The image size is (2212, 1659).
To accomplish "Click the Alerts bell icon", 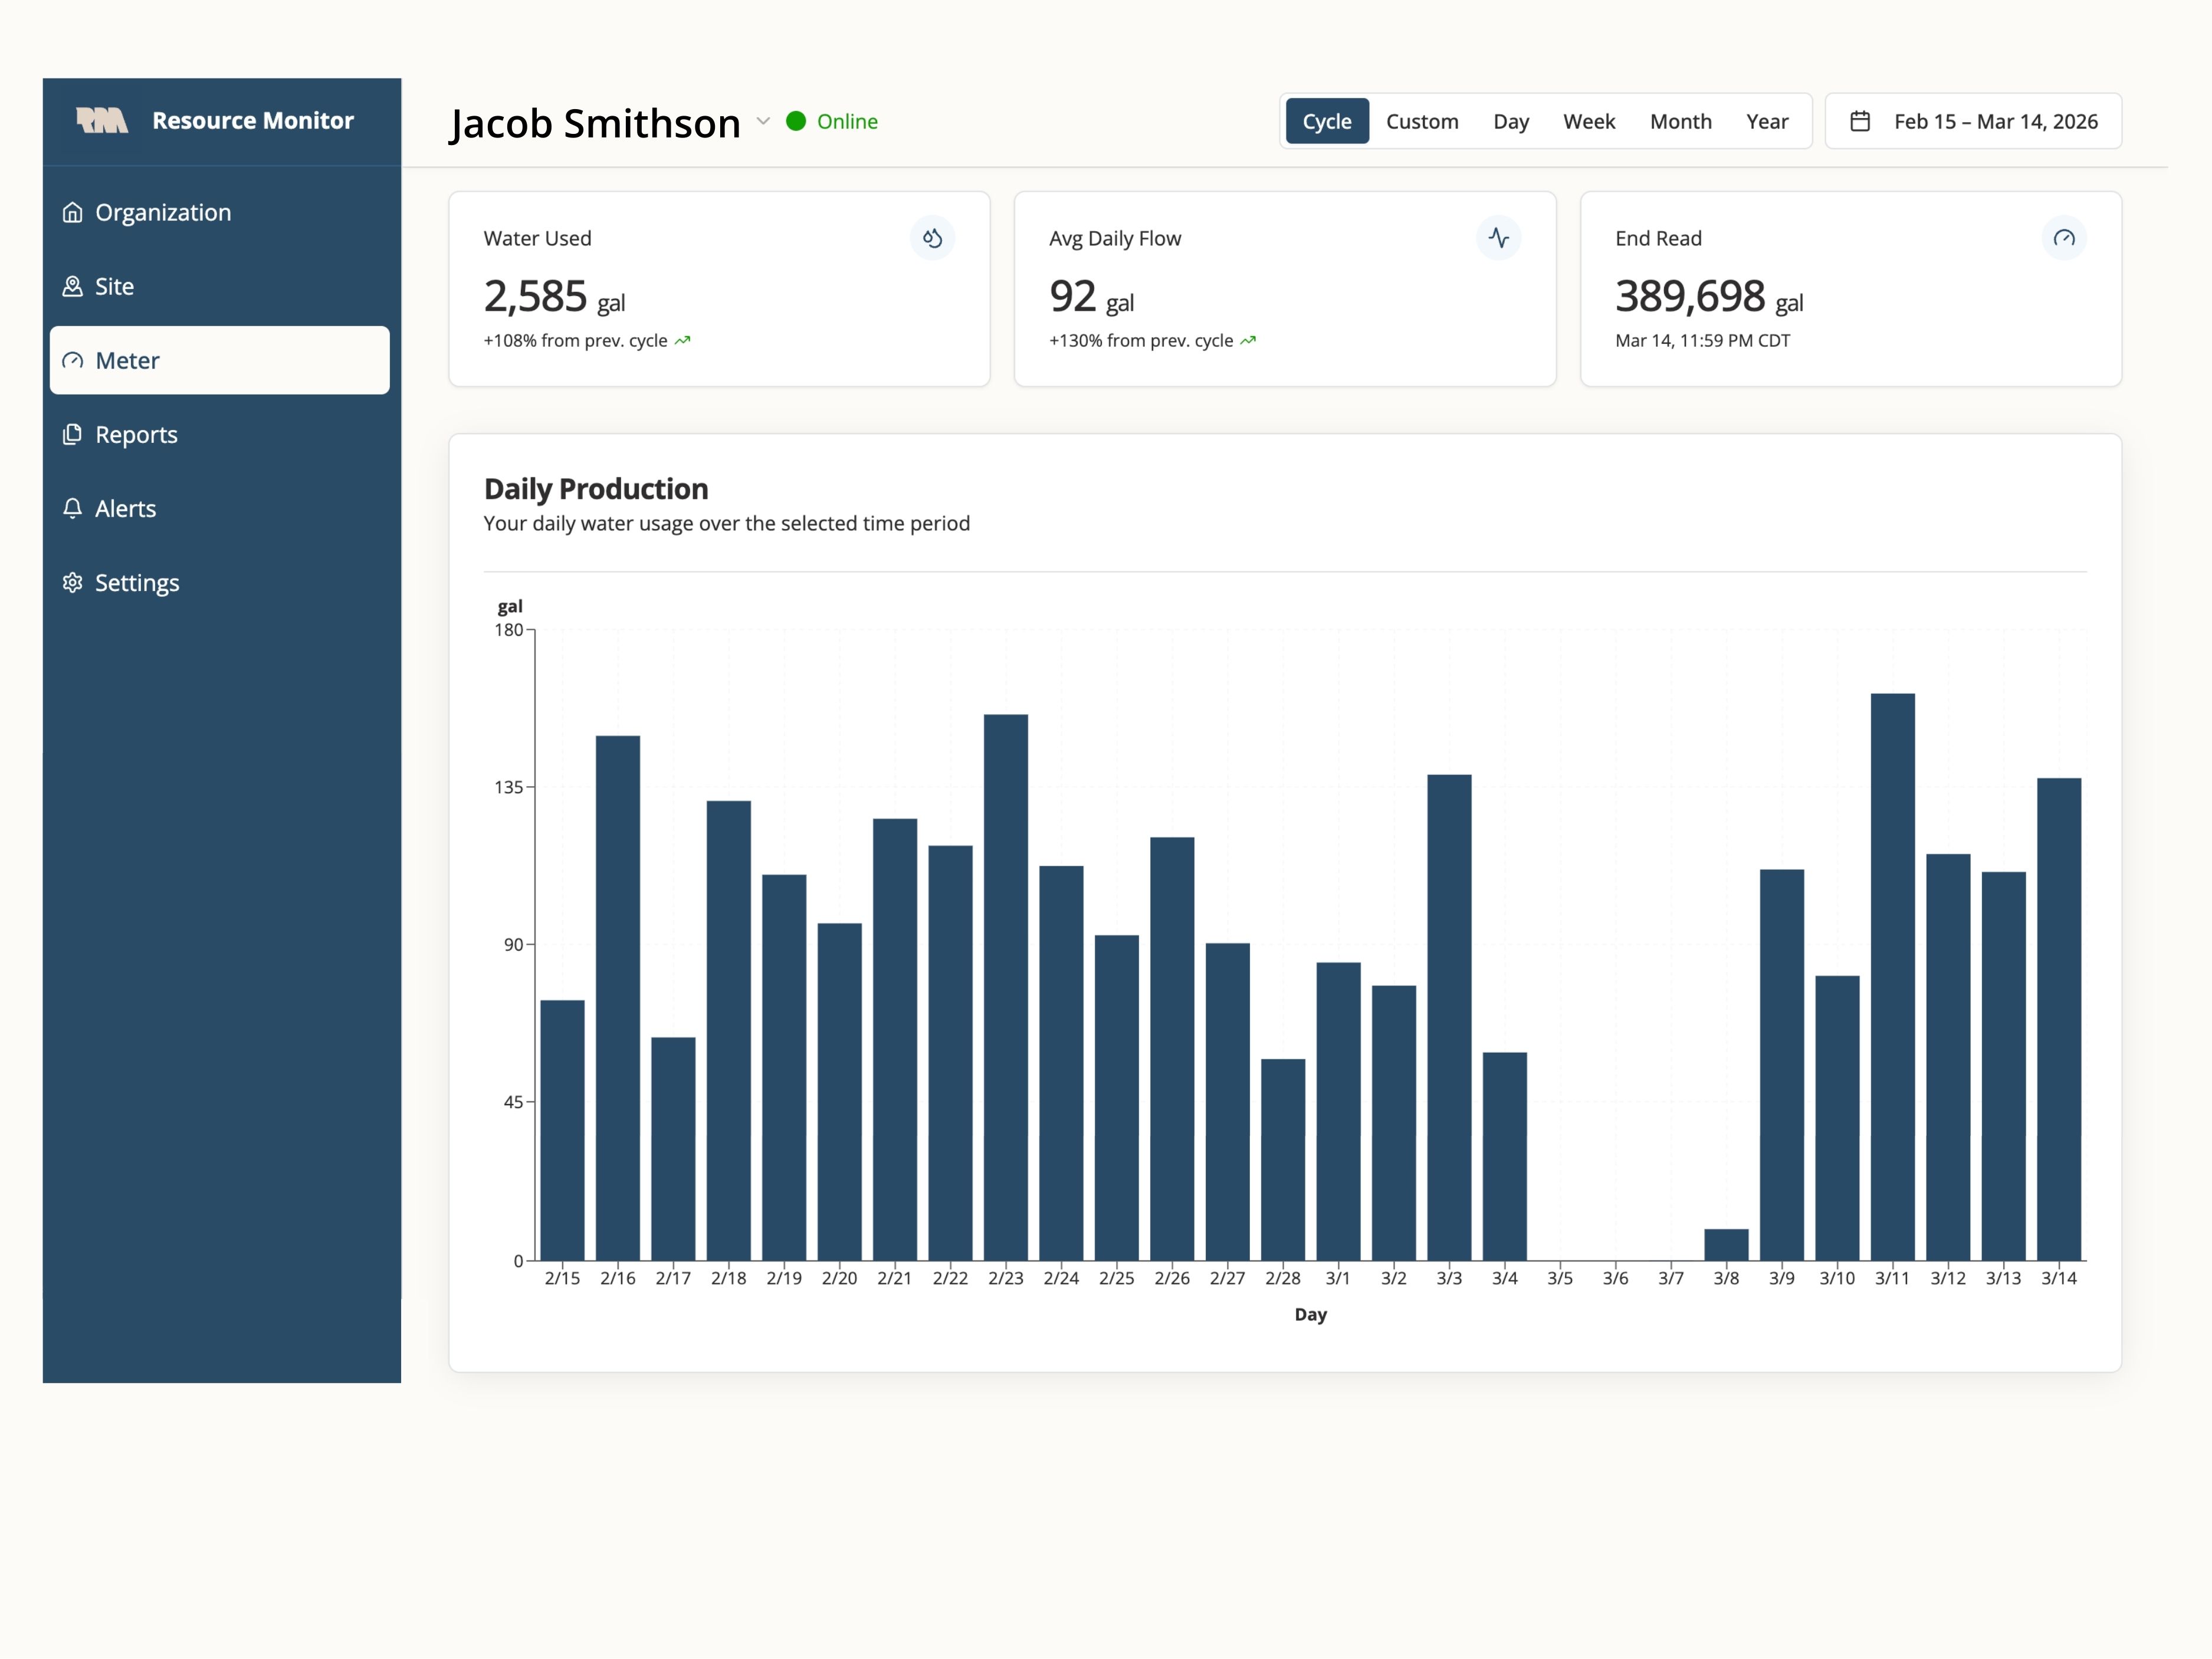I will [72, 508].
